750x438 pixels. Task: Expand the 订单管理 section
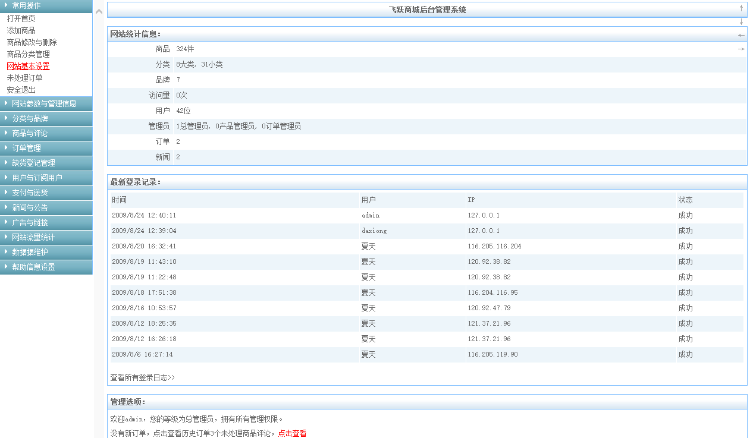point(46,148)
